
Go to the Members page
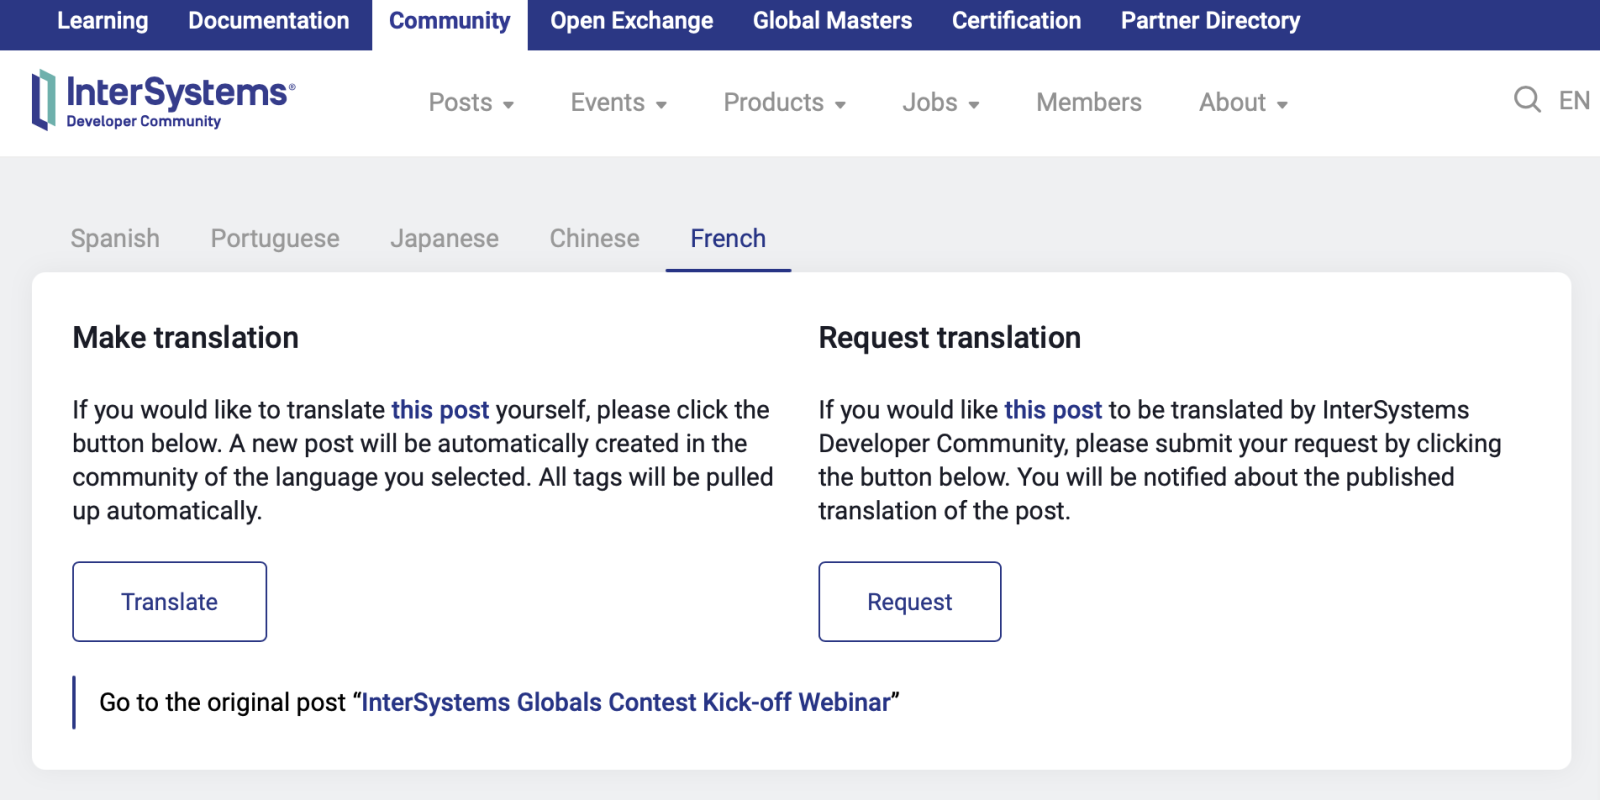[1088, 103]
